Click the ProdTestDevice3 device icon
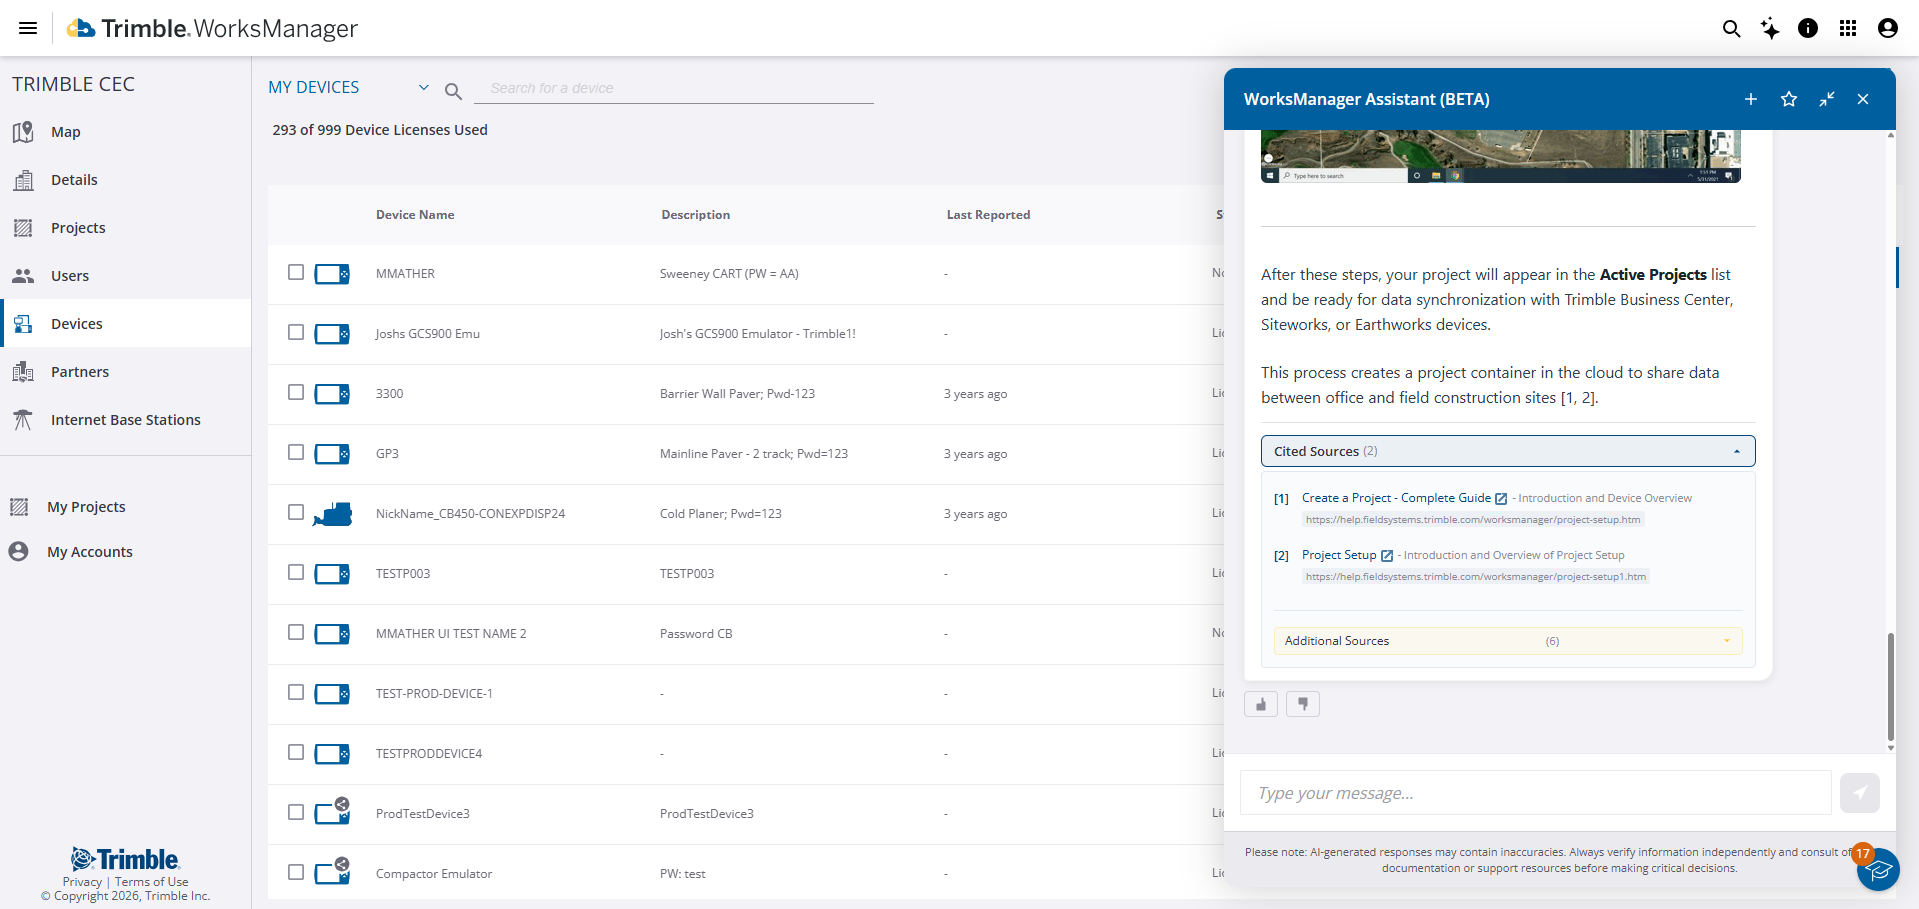Image resolution: width=1919 pixels, height=909 pixels. click(x=332, y=812)
